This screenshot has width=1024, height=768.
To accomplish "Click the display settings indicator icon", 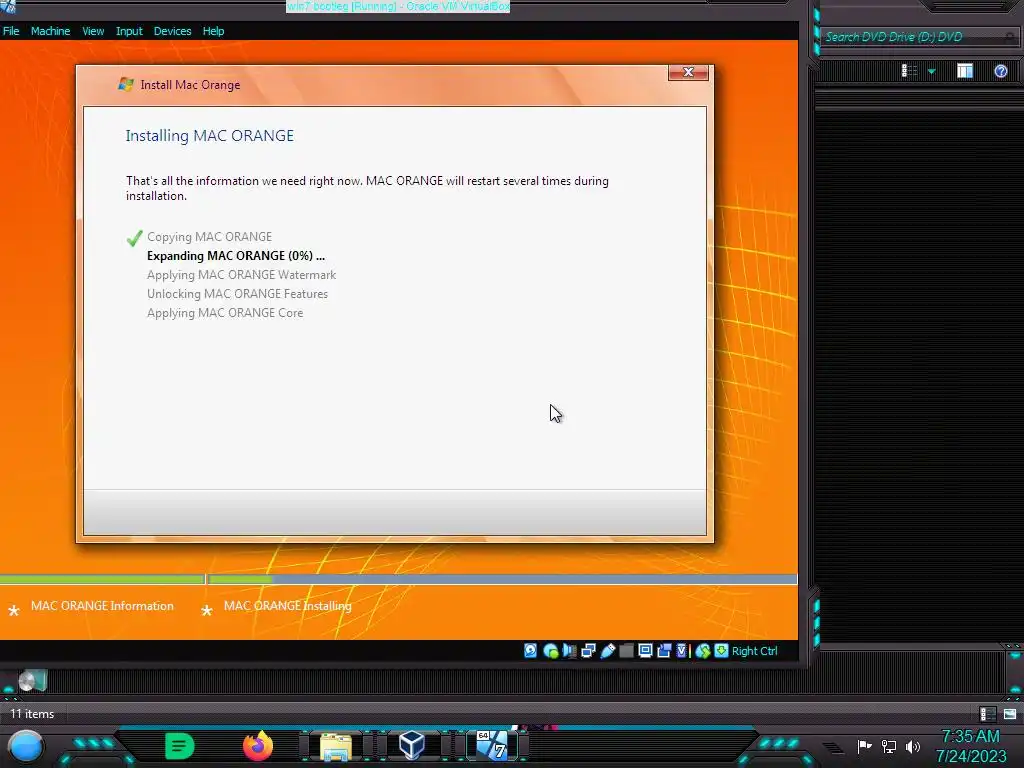I will point(645,650).
